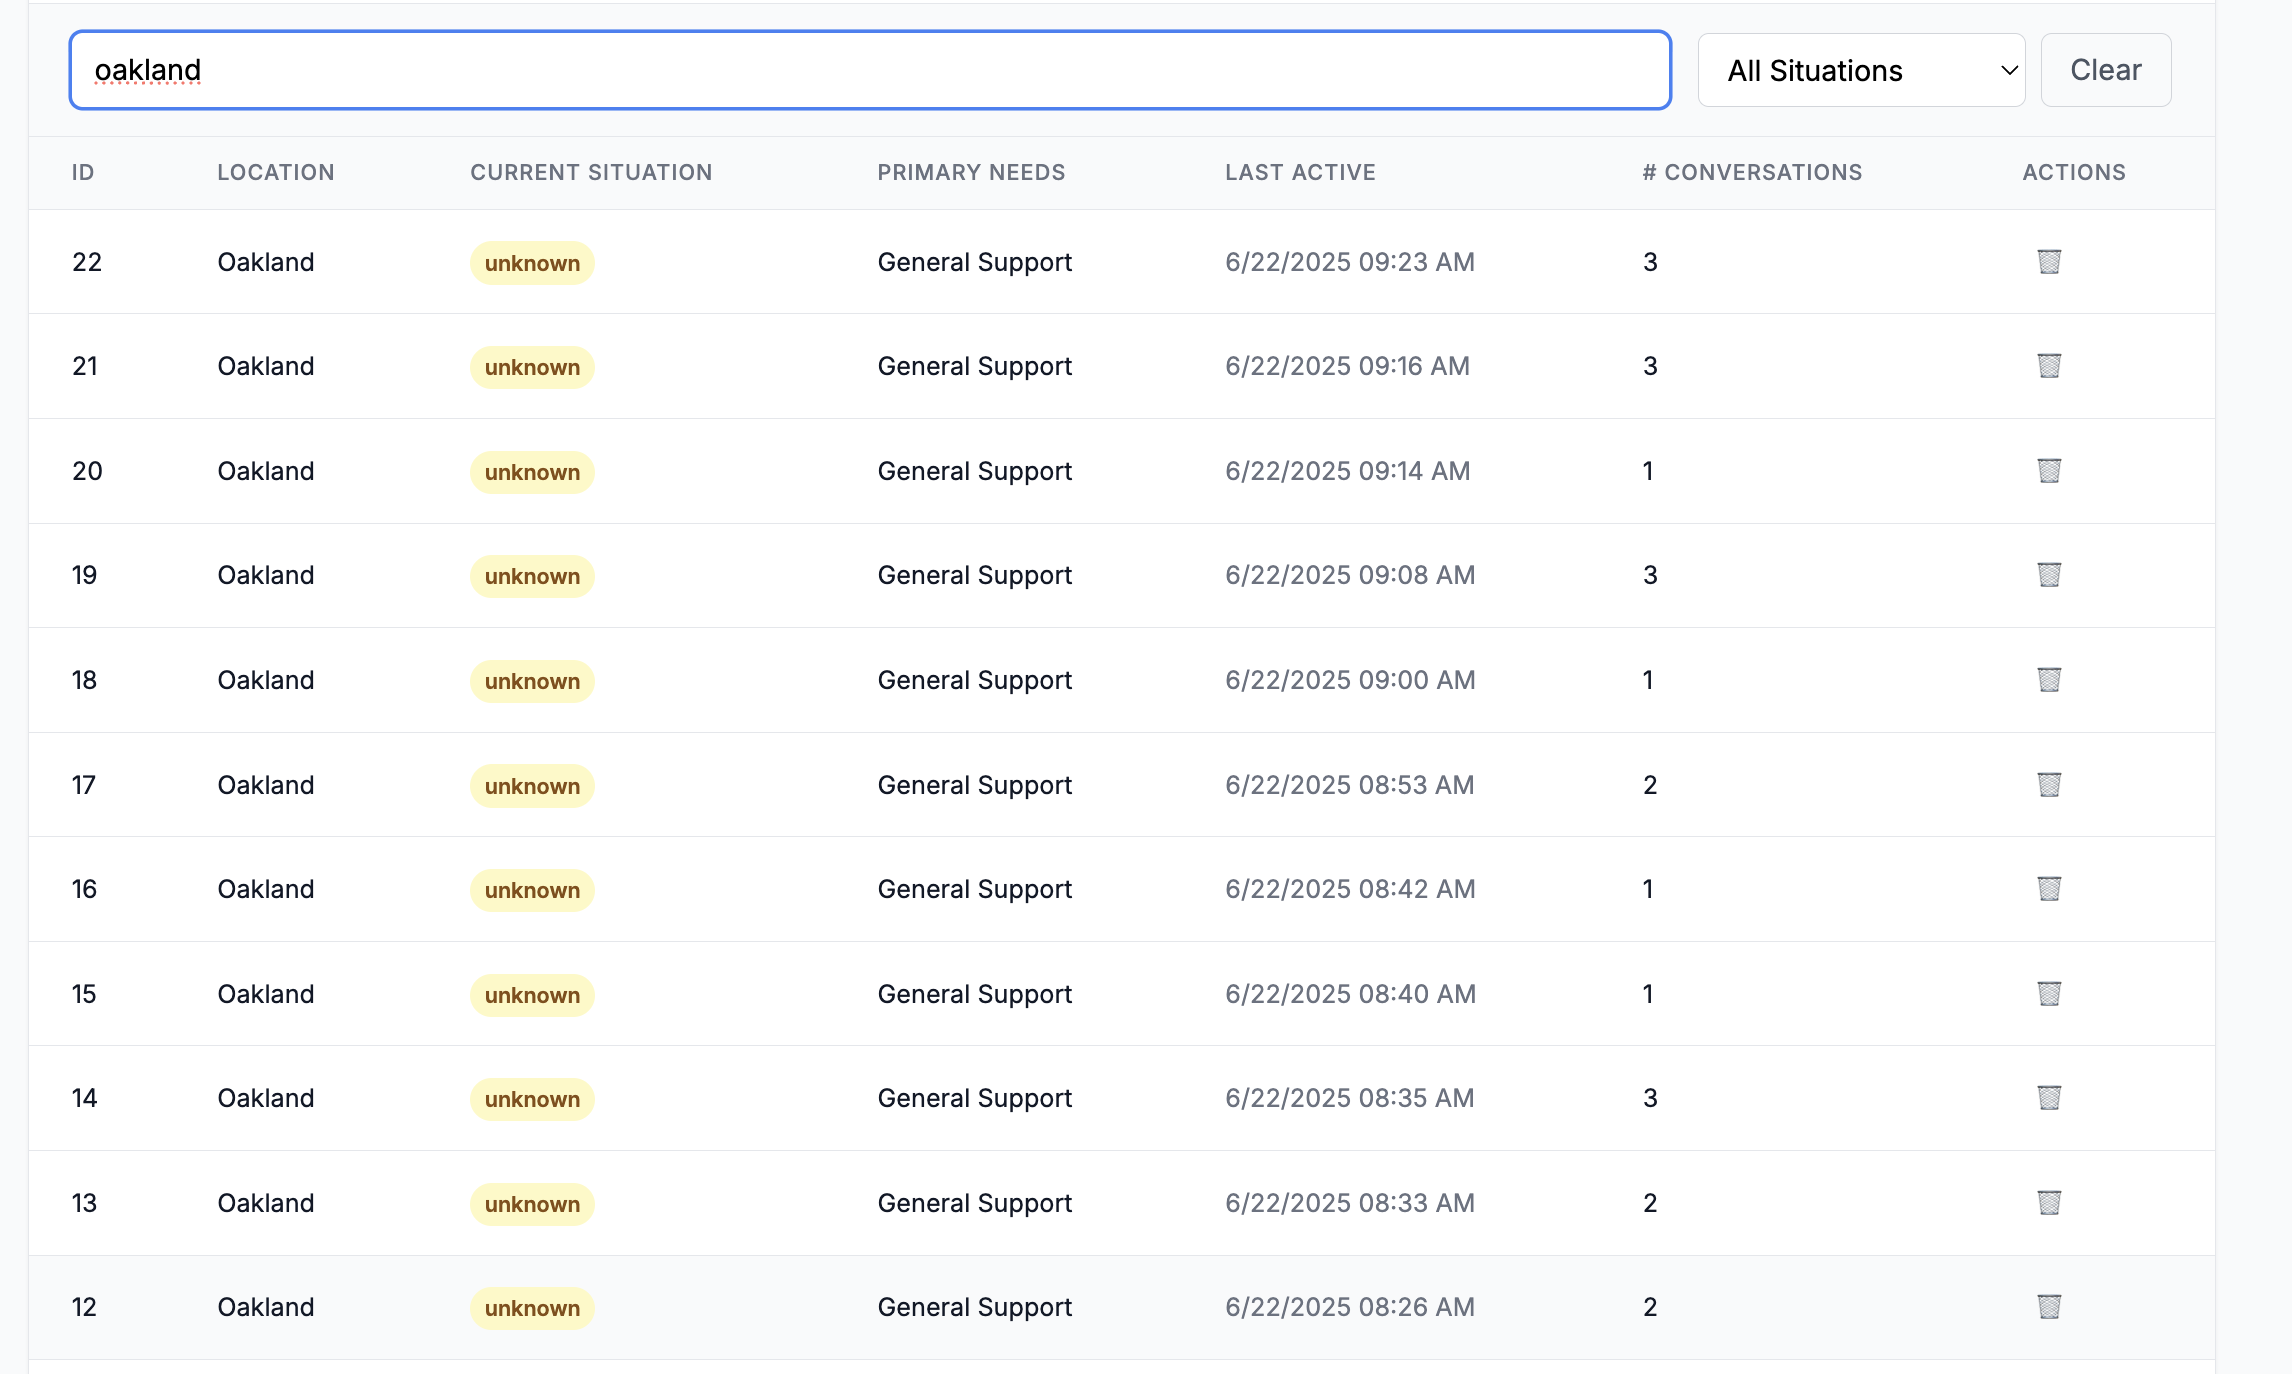Delete the ID 15 record
The height and width of the screenshot is (1374, 2292).
point(2049,994)
